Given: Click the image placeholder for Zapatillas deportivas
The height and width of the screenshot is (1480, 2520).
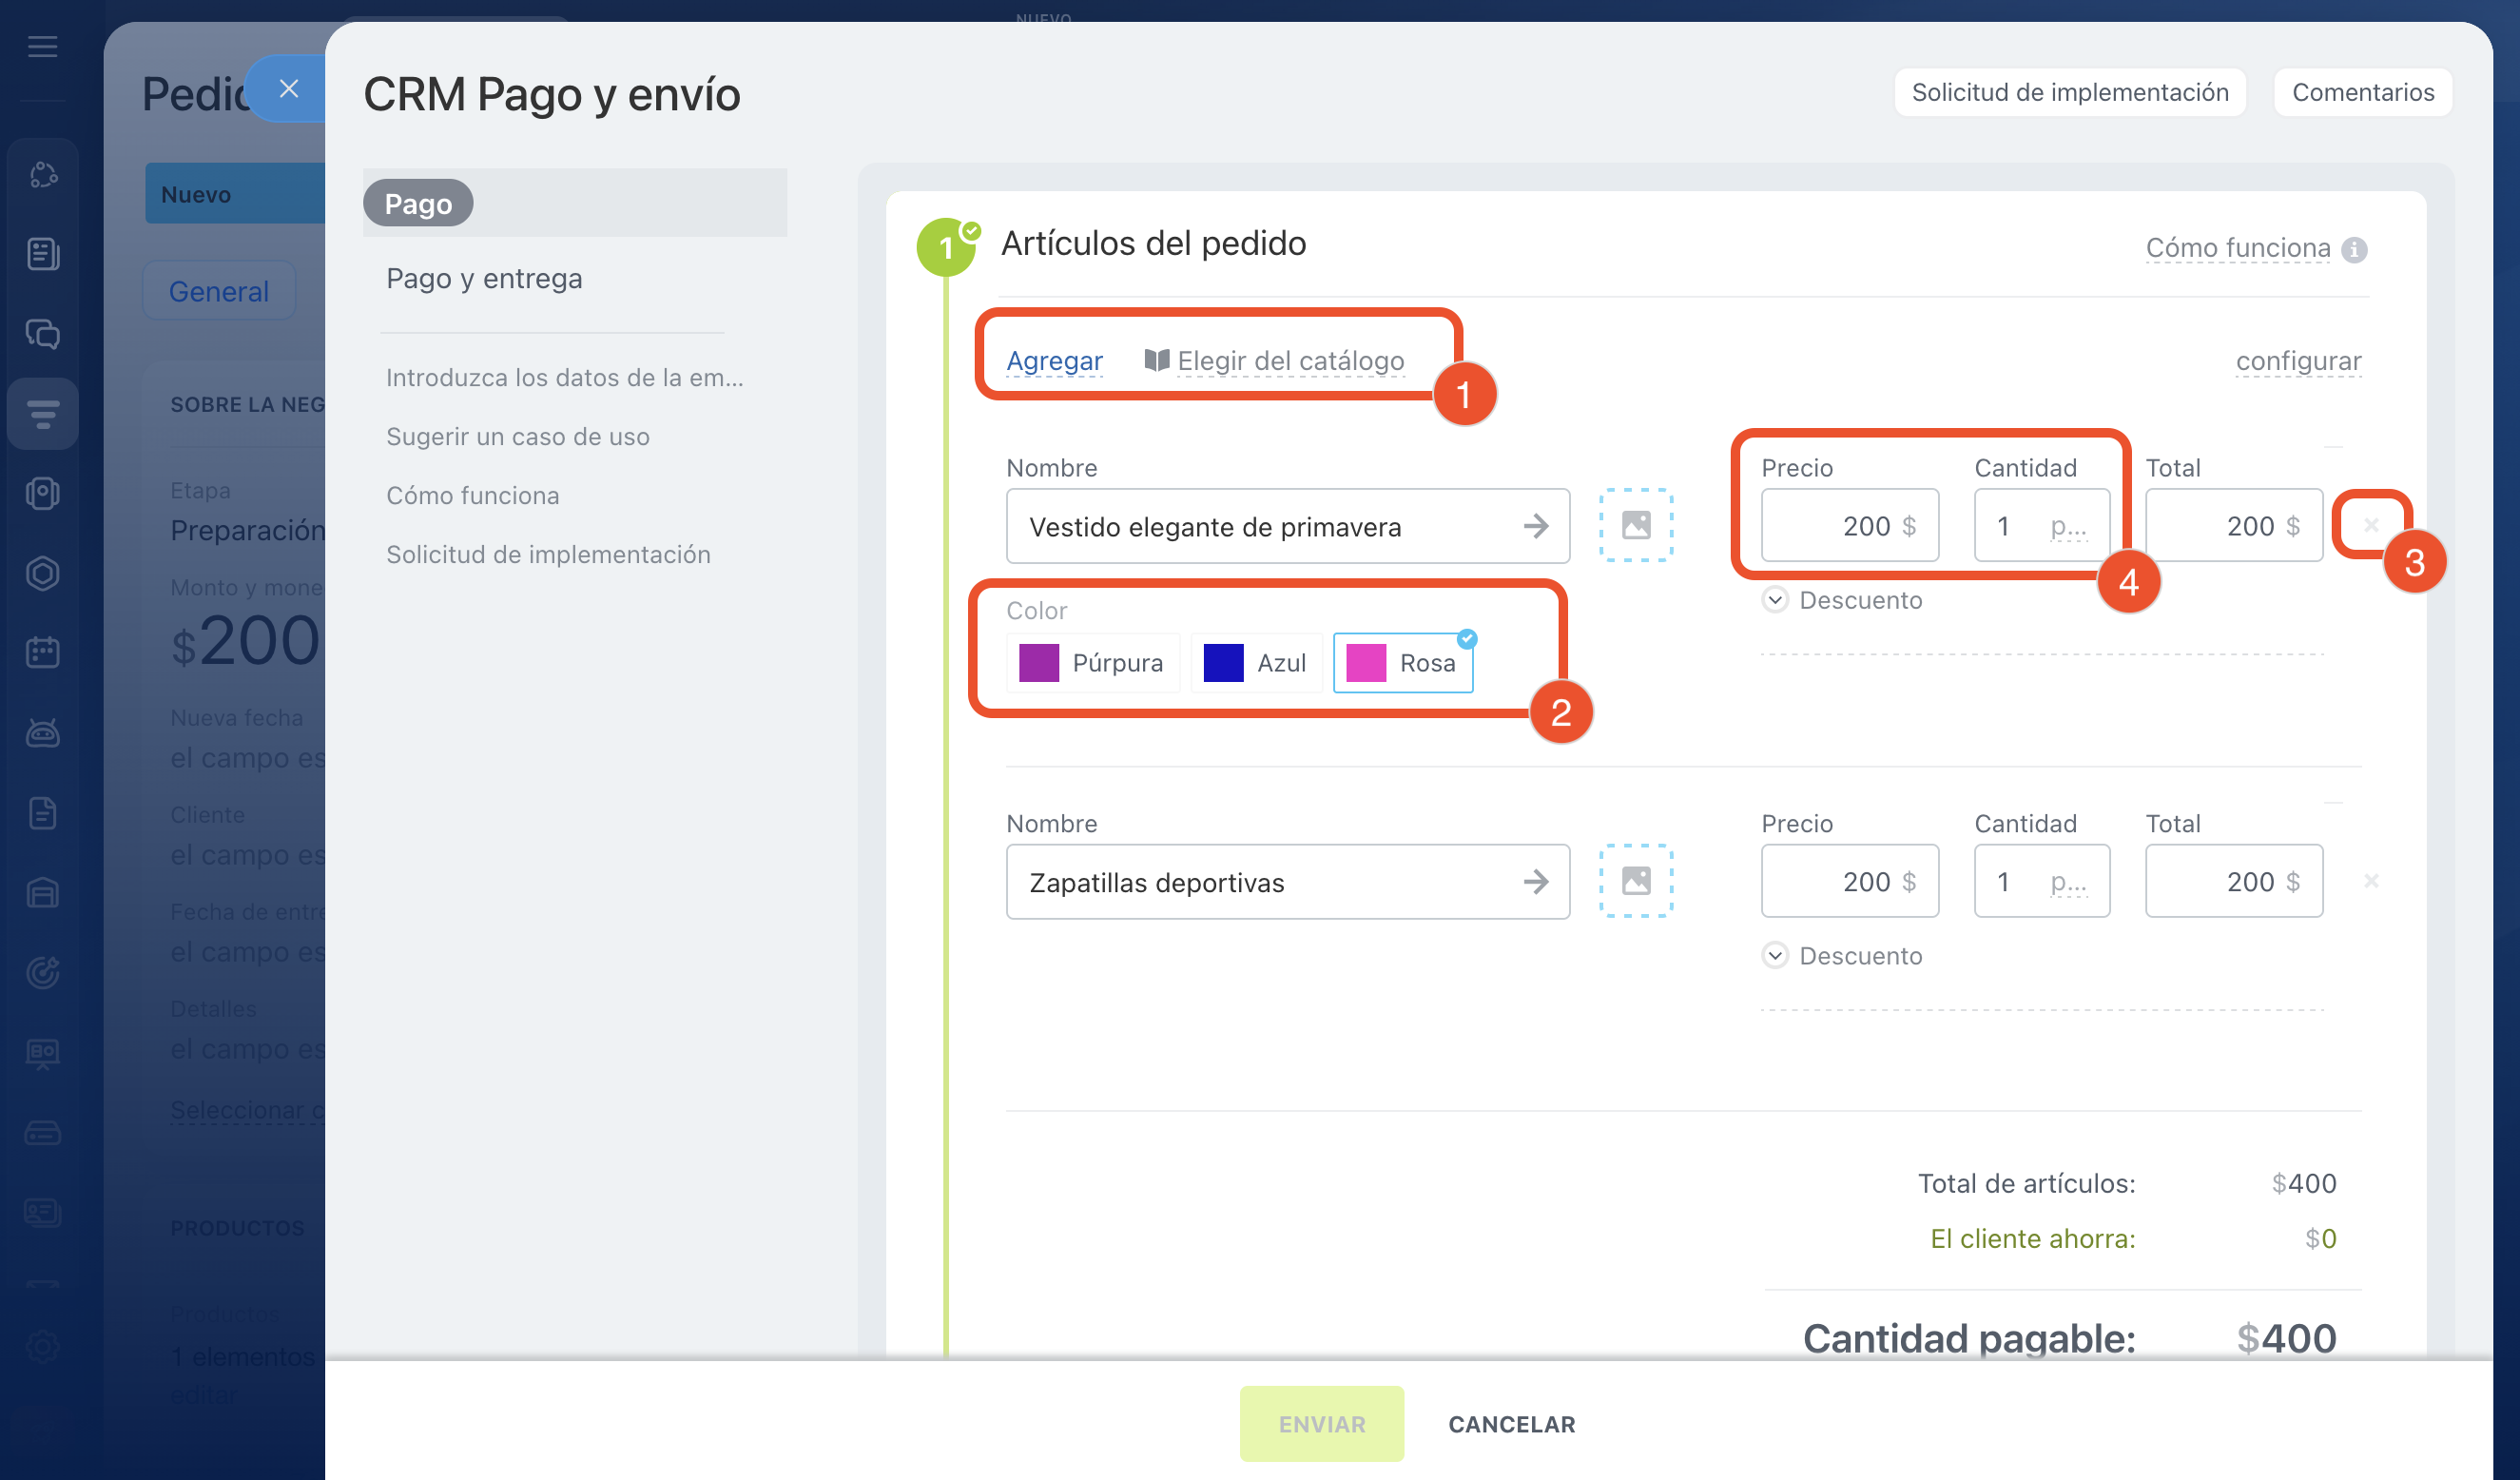Looking at the screenshot, I should [x=1636, y=881].
